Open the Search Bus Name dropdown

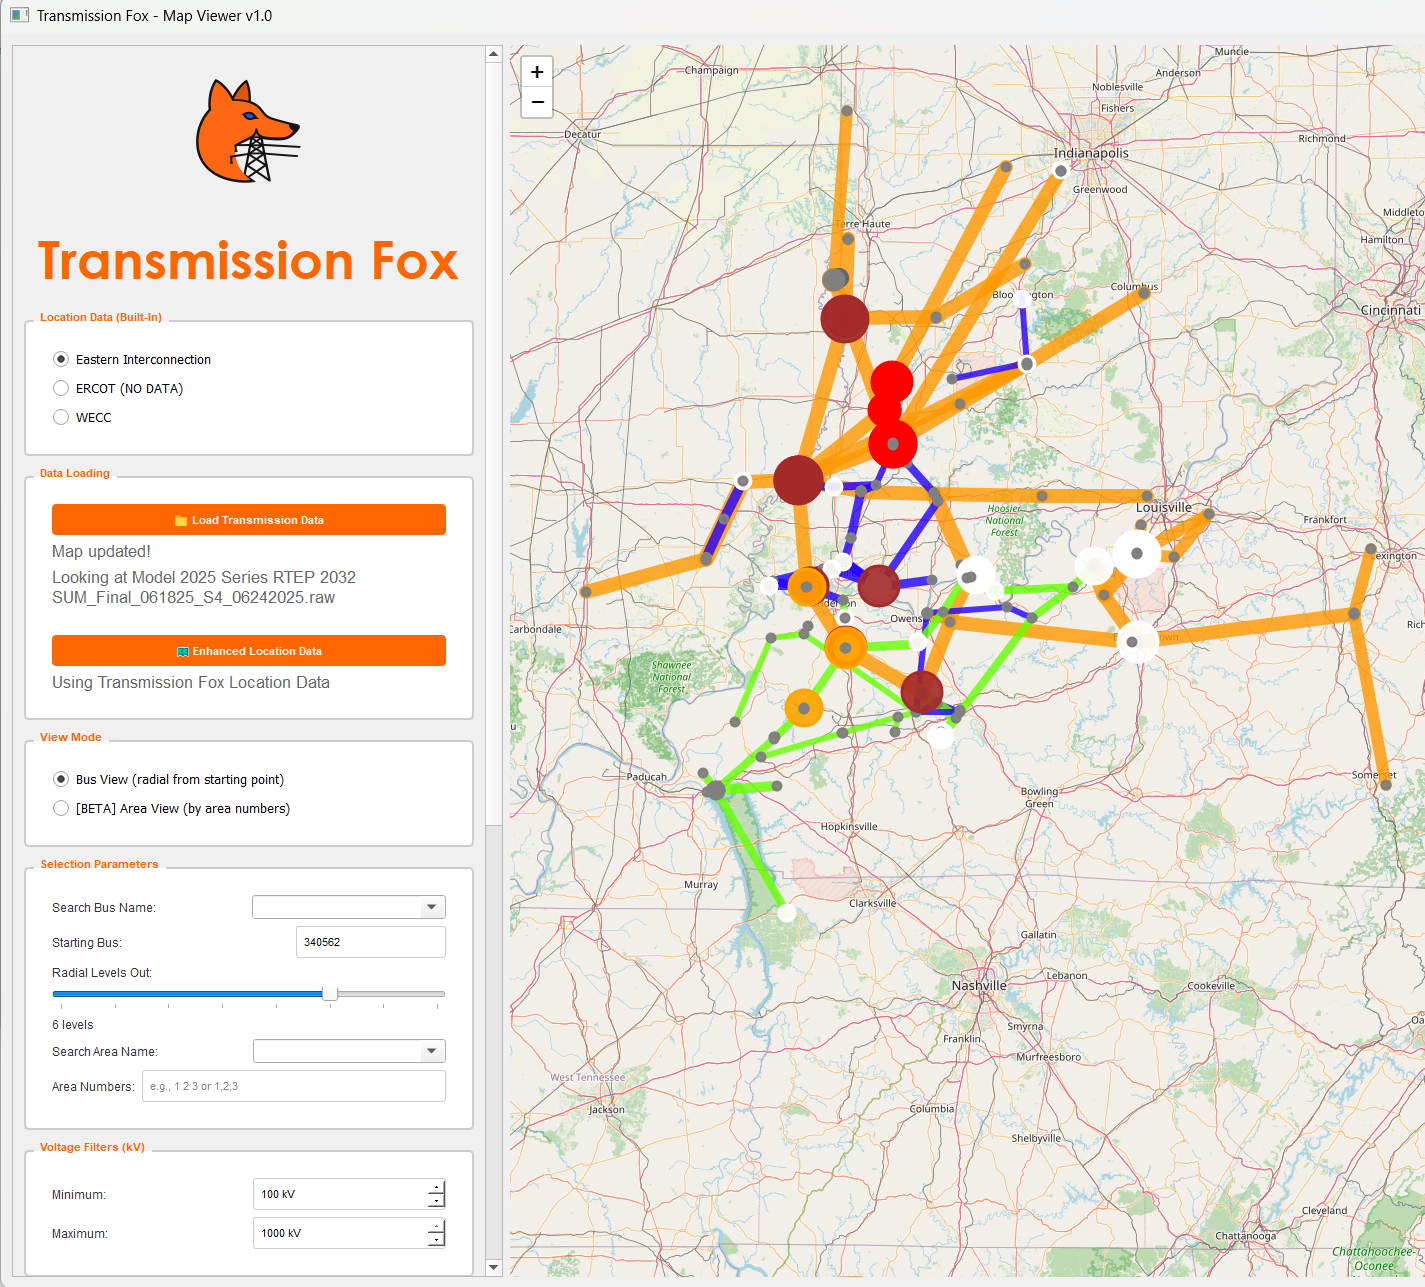431,907
